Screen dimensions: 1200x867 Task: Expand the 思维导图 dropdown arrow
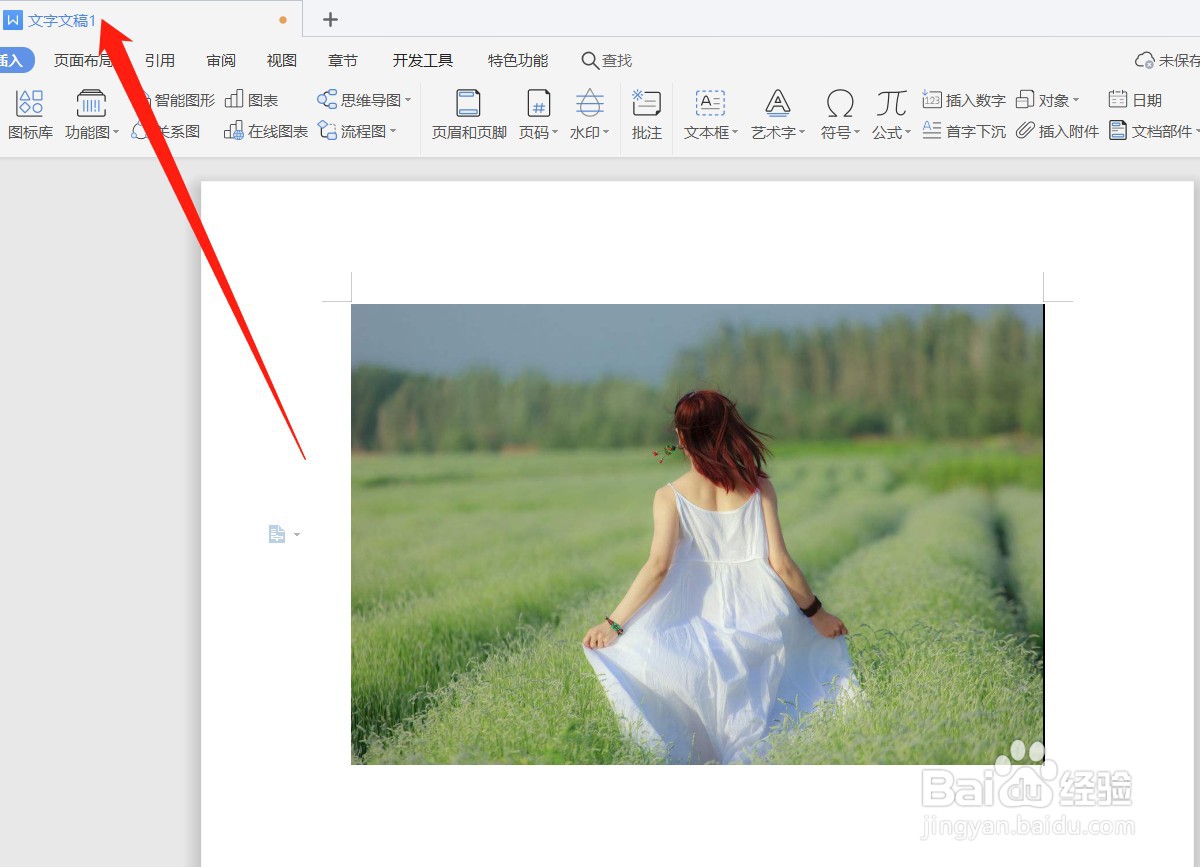(x=408, y=100)
